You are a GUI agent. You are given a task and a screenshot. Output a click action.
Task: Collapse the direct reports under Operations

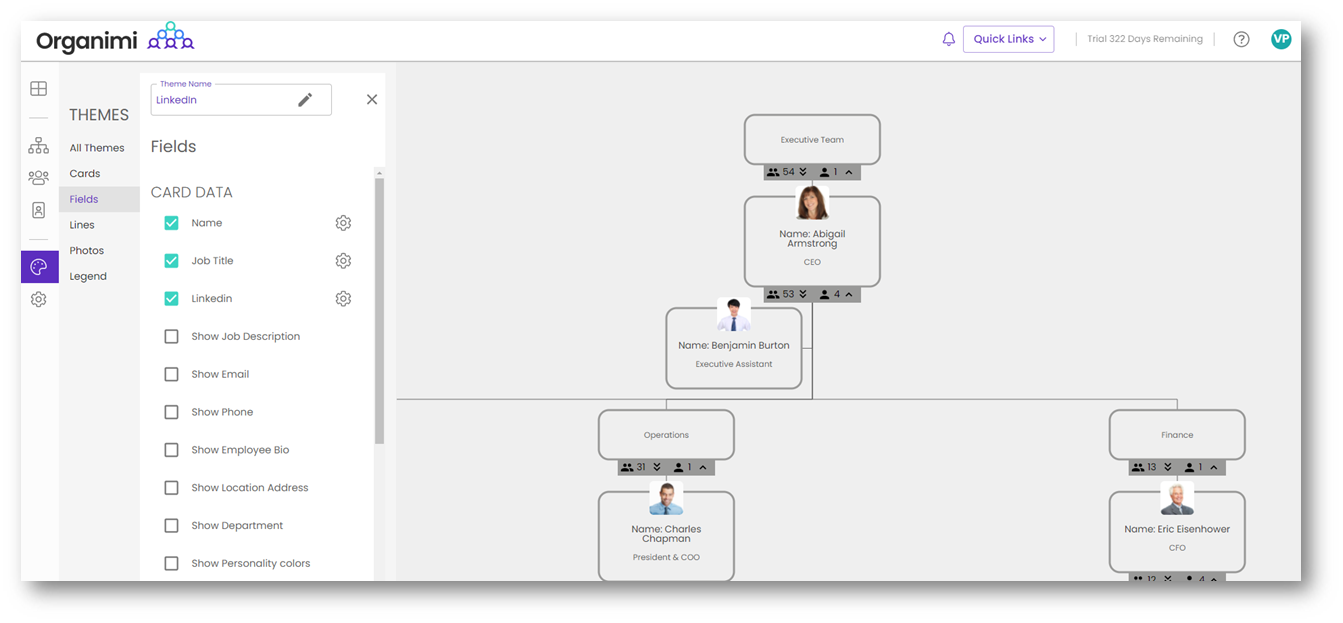coord(703,467)
